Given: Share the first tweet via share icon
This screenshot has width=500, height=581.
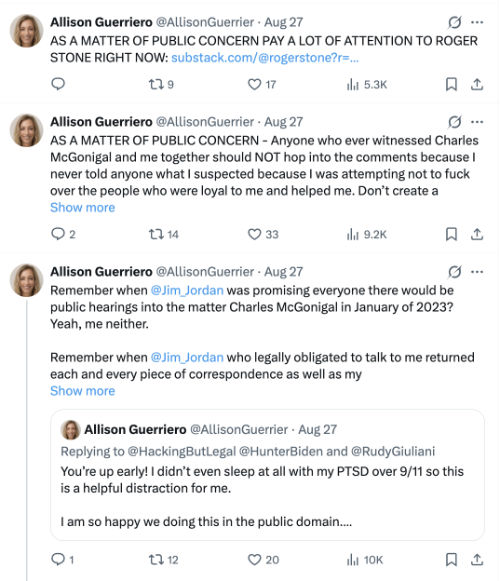Looking at the screenshot, I should click(x=477, y=84).
